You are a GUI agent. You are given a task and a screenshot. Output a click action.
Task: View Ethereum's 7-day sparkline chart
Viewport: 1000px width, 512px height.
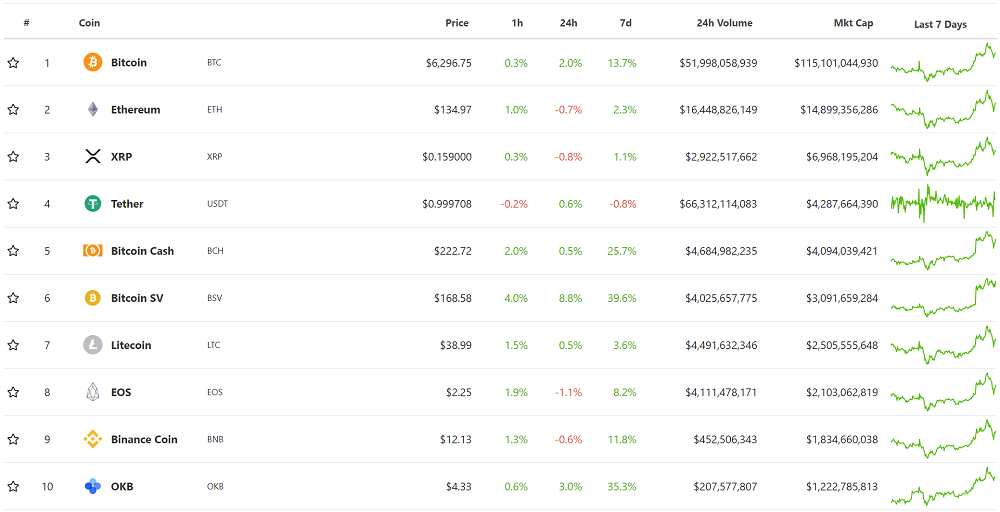coord(943,110)
